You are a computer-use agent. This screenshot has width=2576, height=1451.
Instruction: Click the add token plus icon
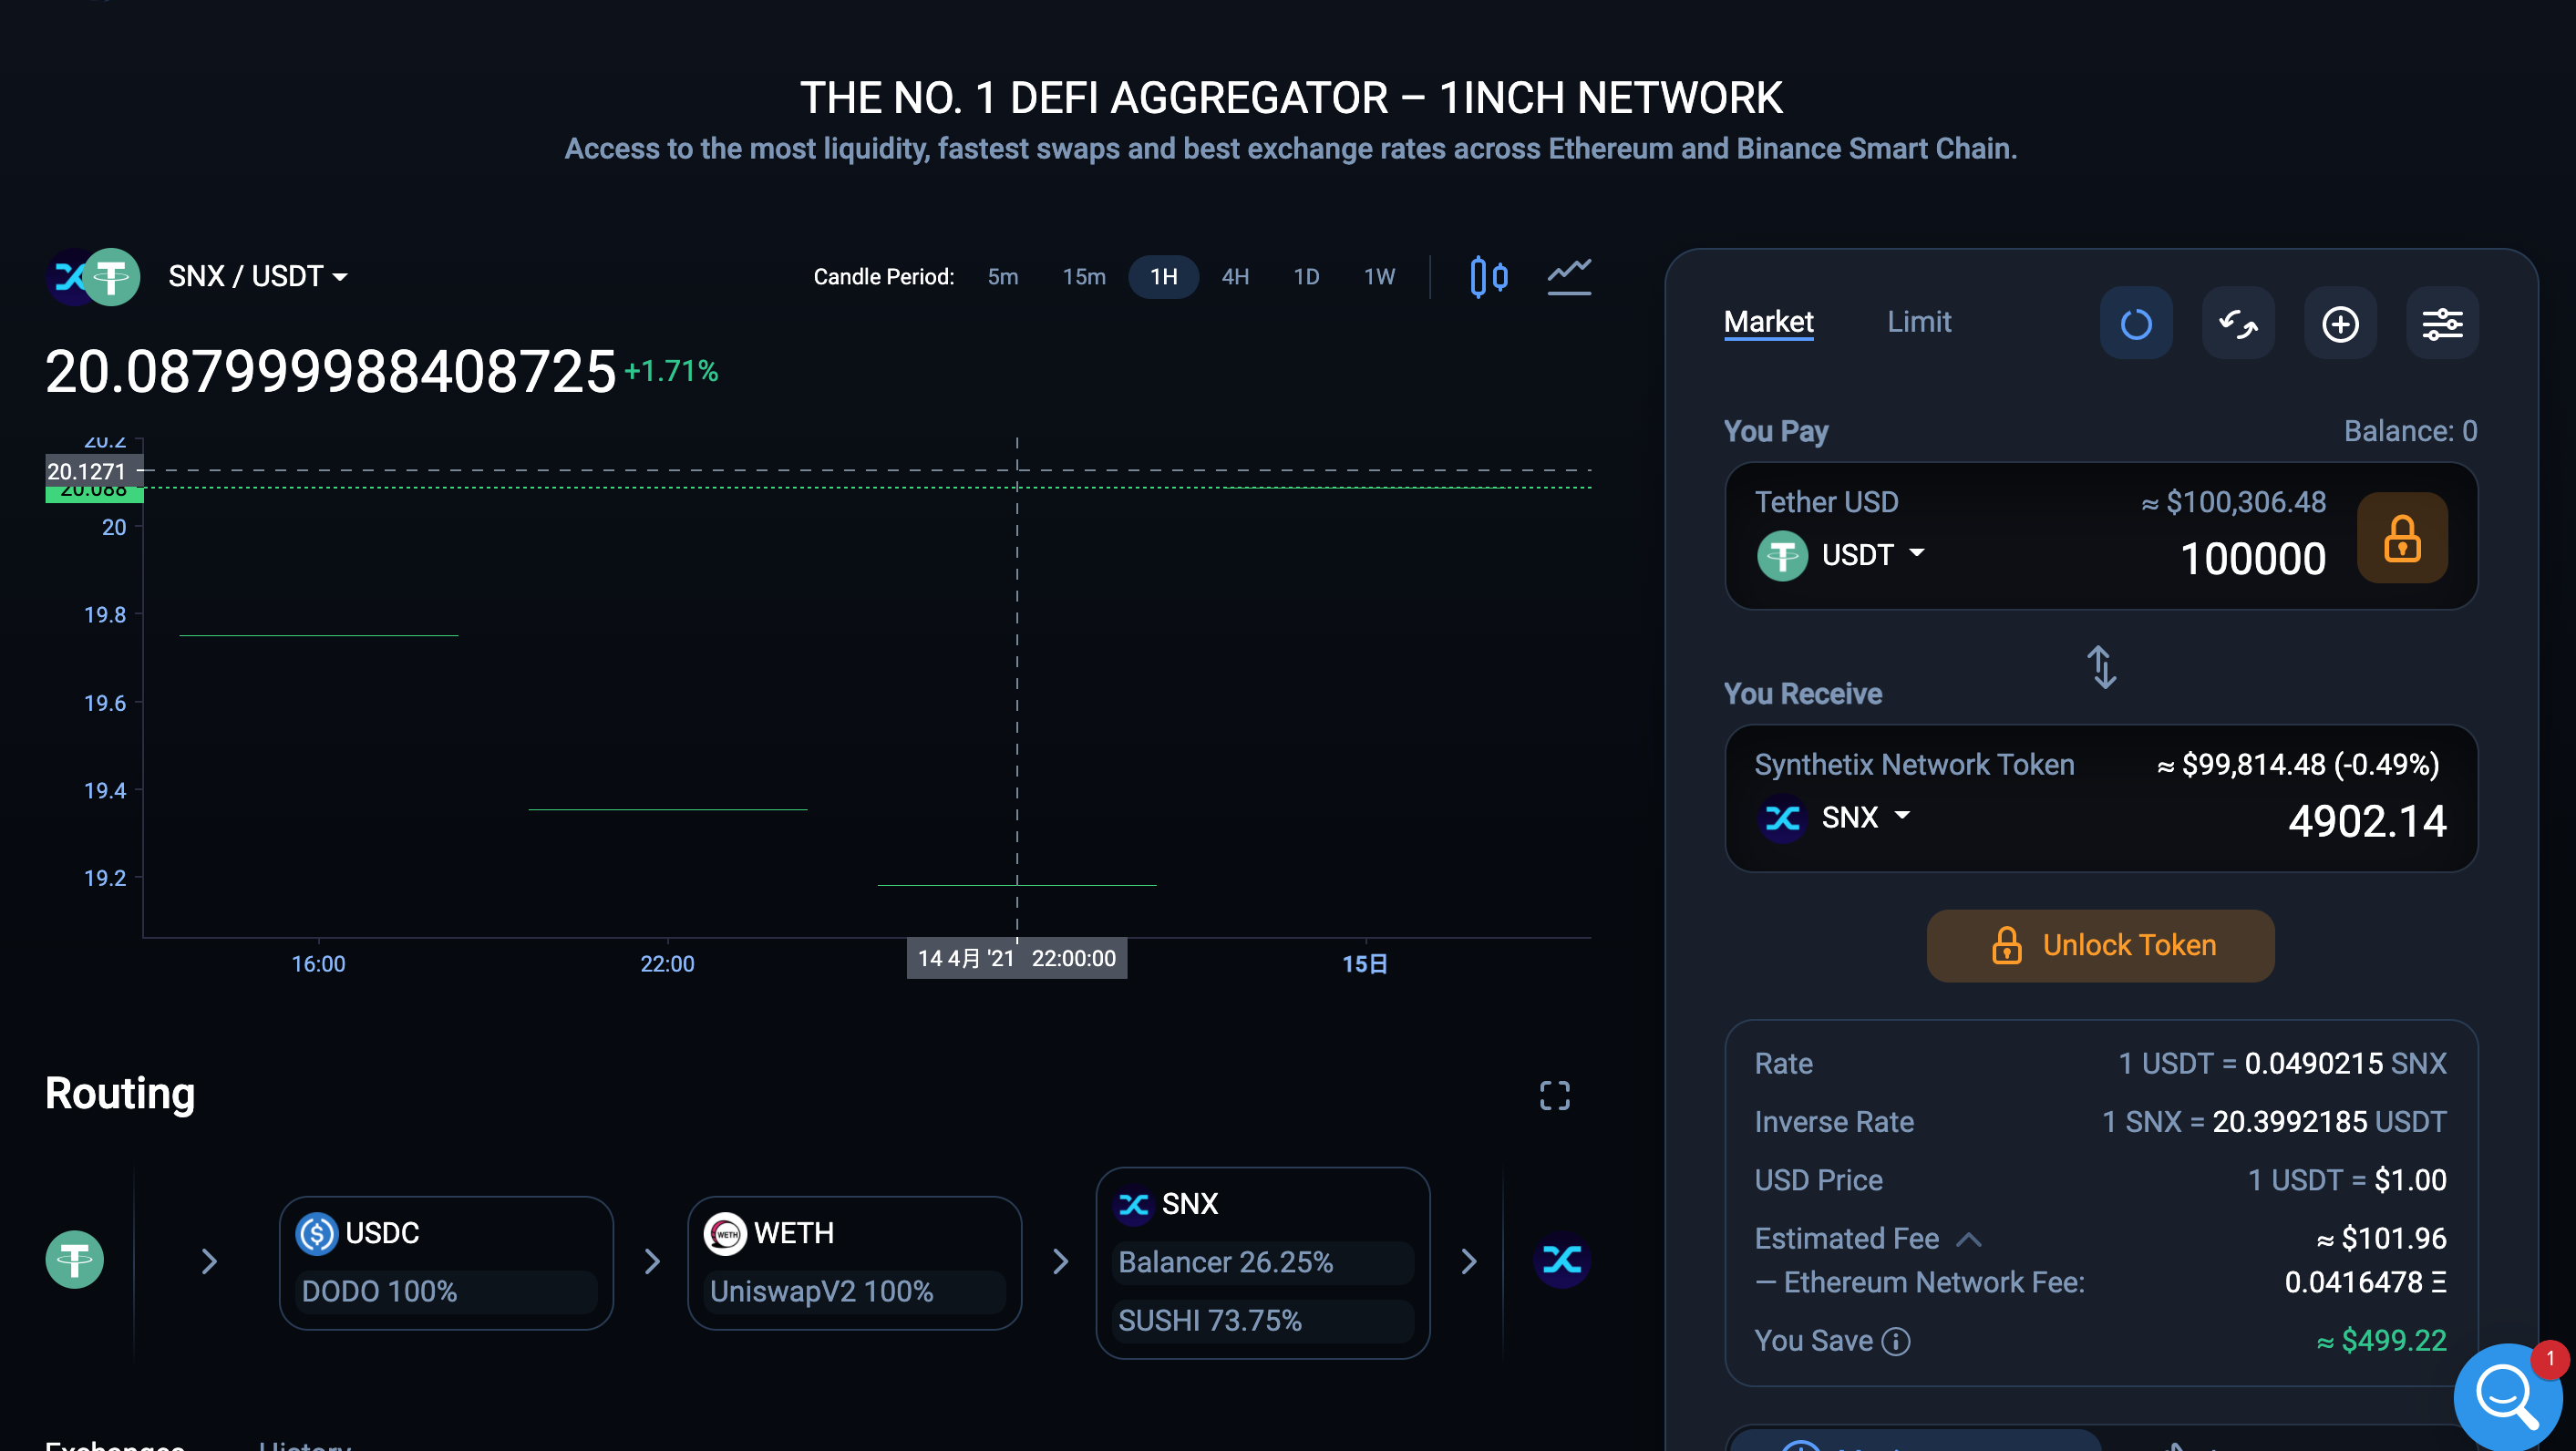tap(2339, 324)
